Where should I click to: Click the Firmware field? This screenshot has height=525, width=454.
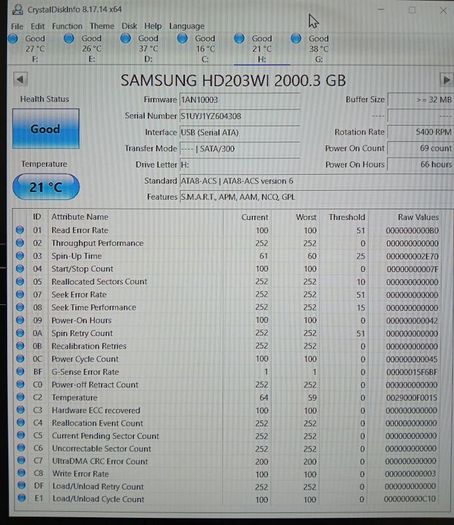(239, 100)
